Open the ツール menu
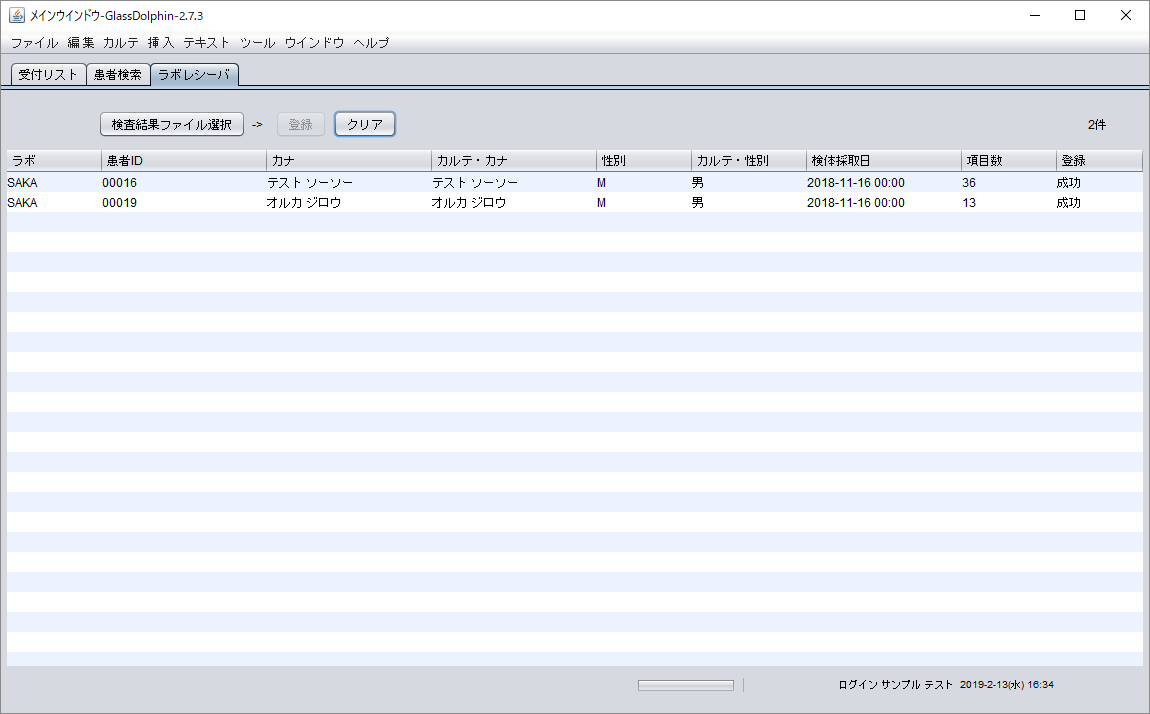The width and height of the screenshot is (1150, 714). pos(257,43)
